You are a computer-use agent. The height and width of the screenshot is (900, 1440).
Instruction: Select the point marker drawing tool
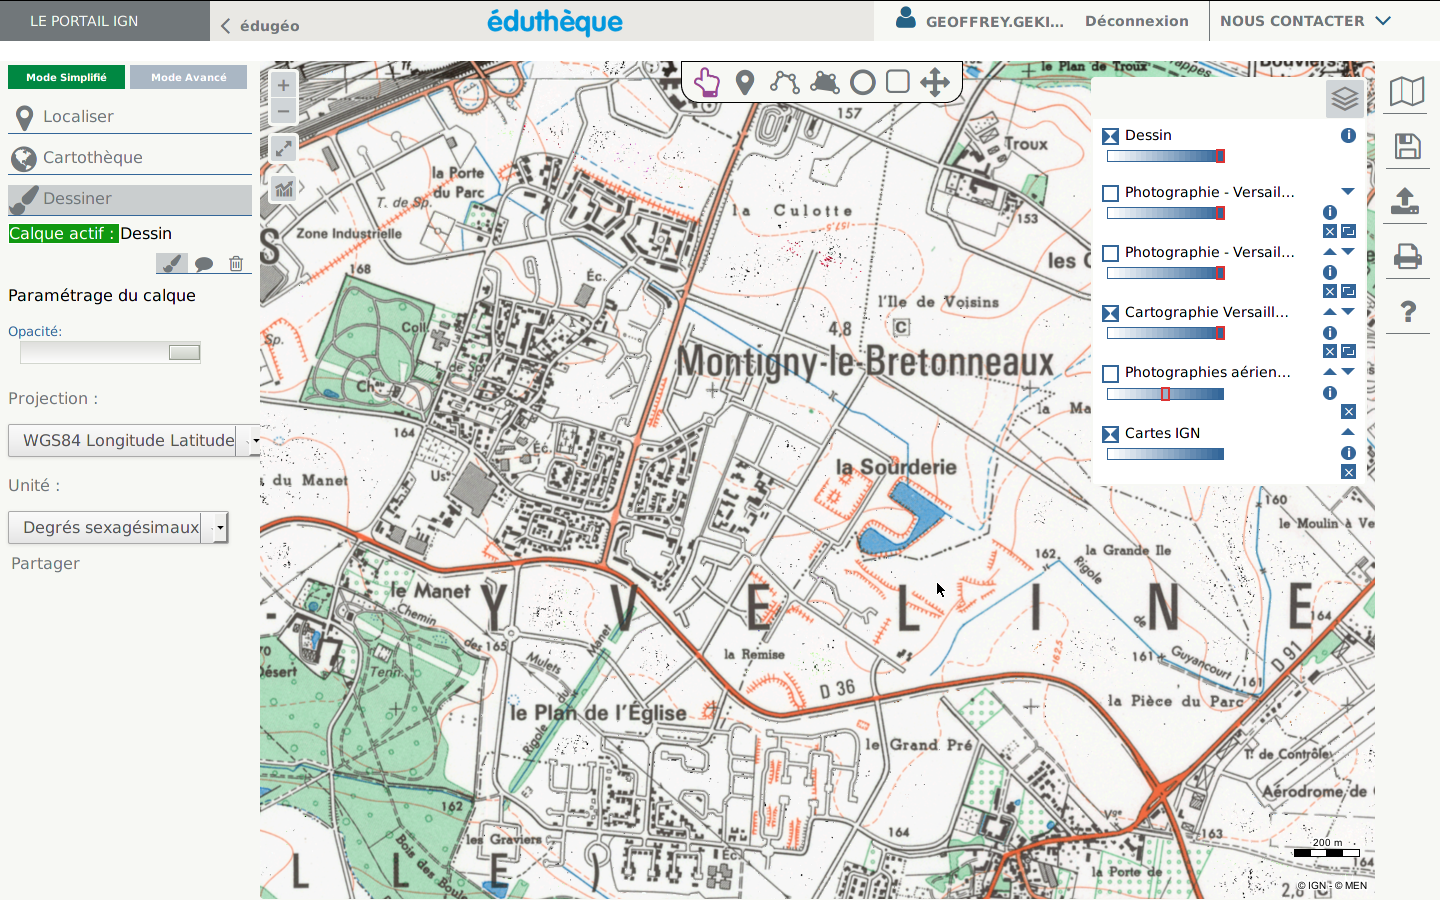tap(745, 82)
